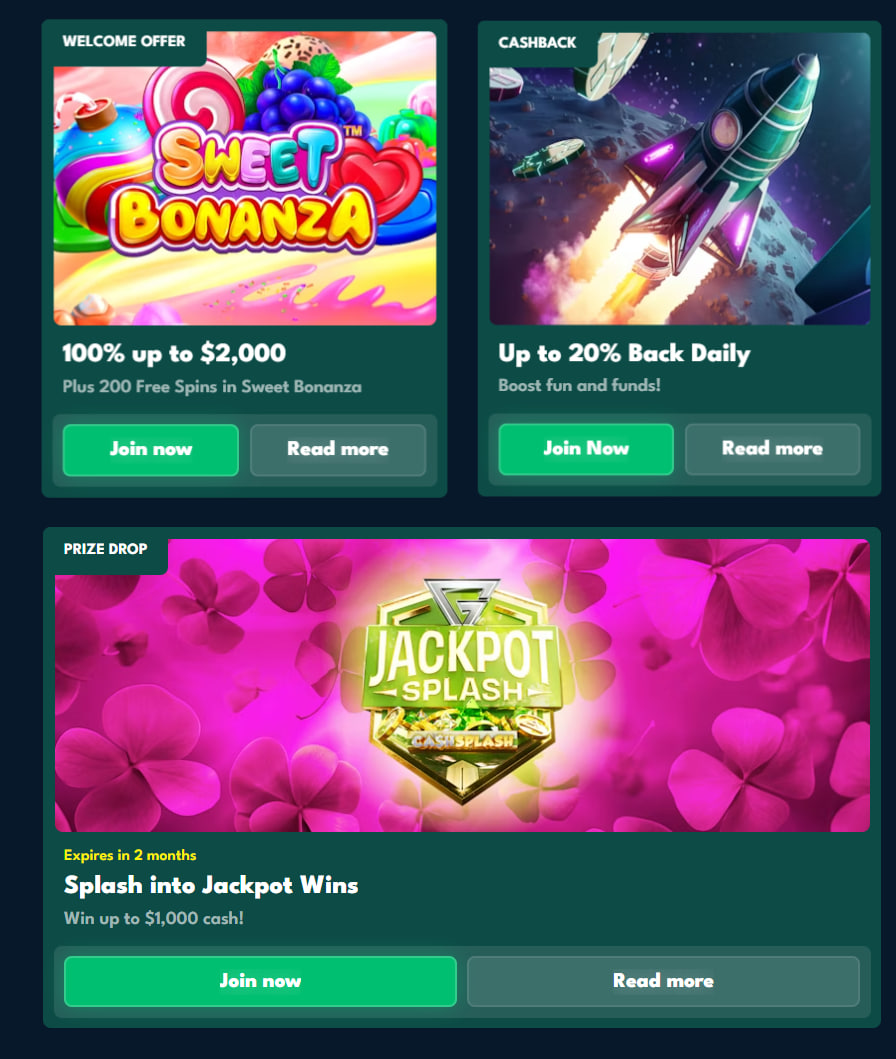This screenshot has height=1059, width=896.
Task: Click Join now for the Prize Drop
Action: [x=260, y=981]
